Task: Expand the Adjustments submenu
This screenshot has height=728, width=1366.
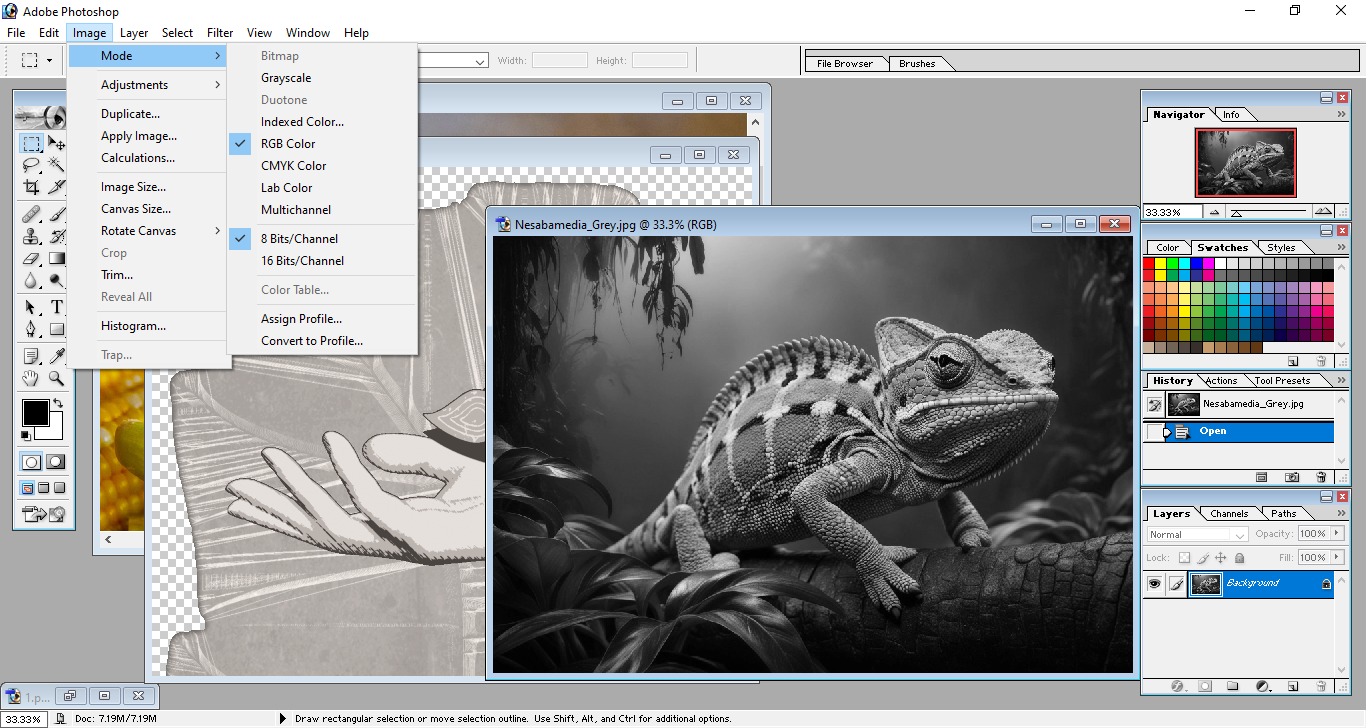Action: point(134,85)
